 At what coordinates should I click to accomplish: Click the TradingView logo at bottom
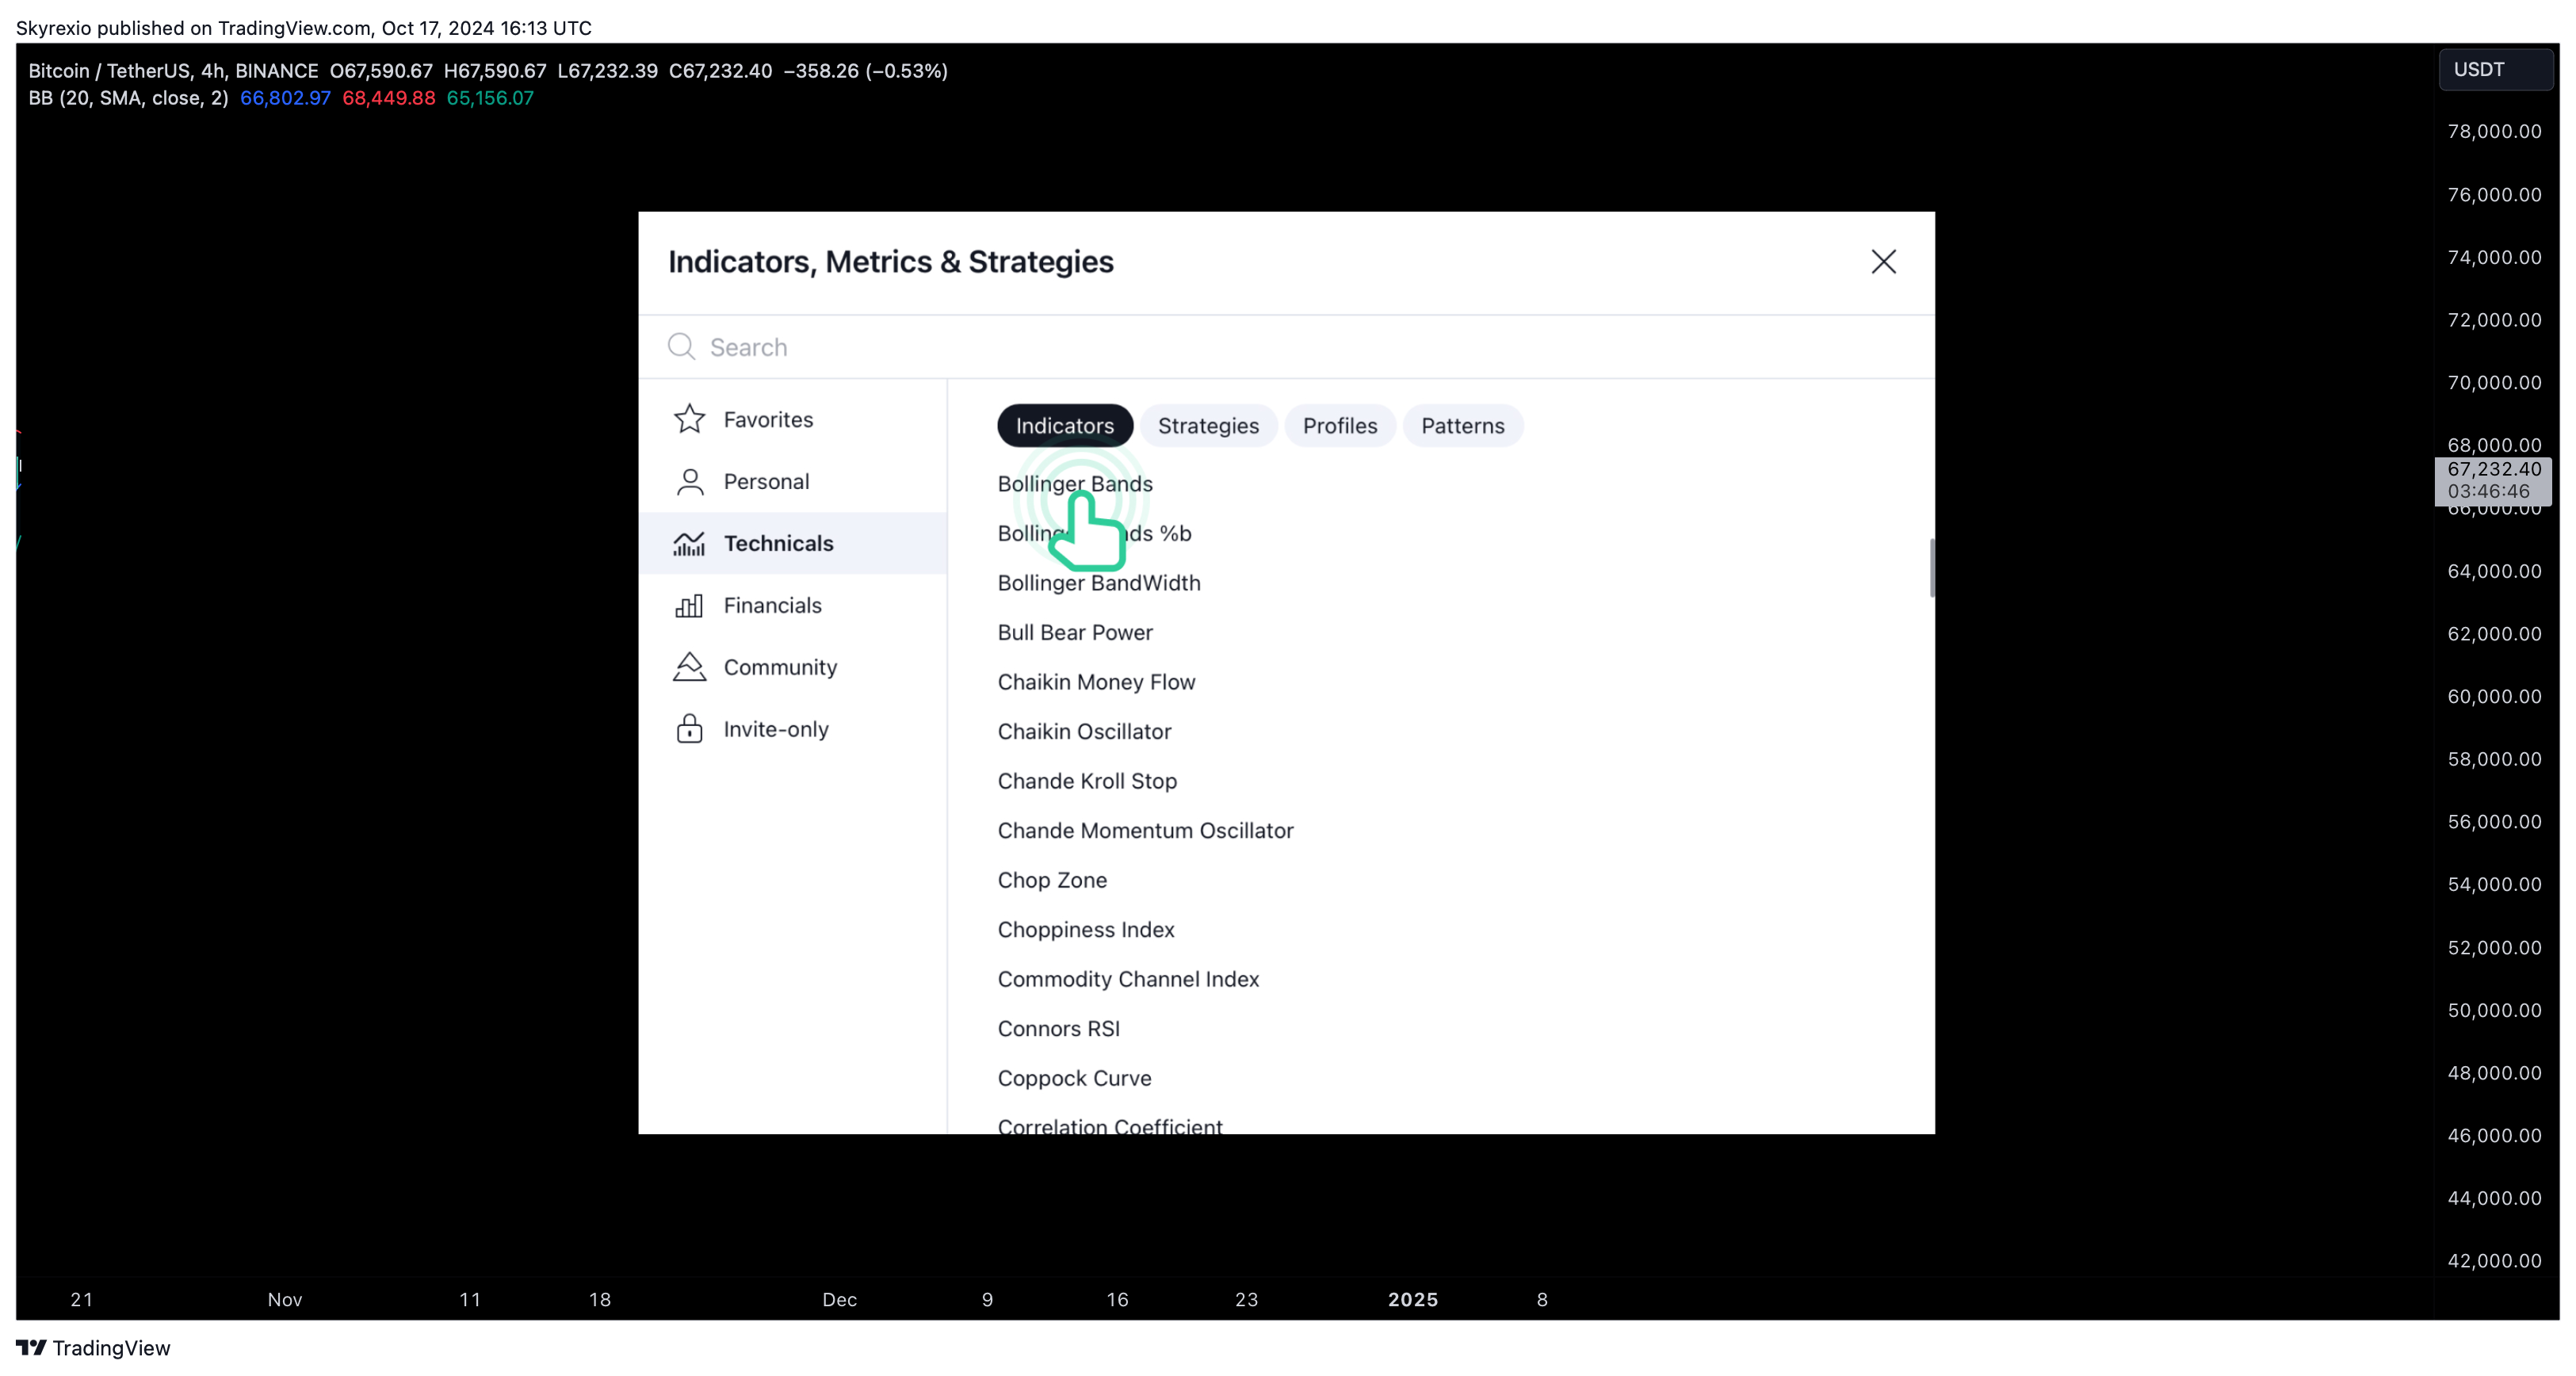point(93,1348)
